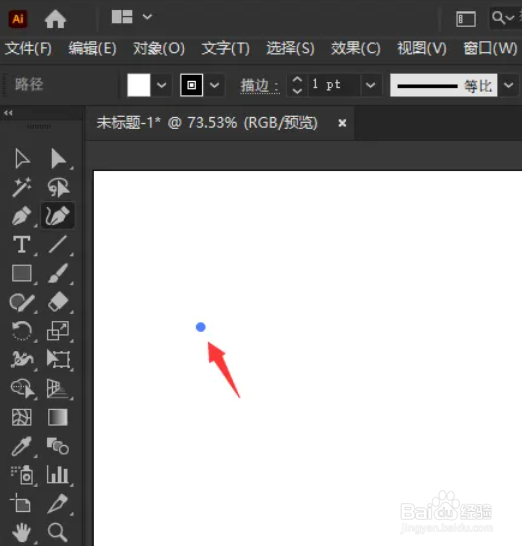
Task: Select the Blend tool
Action: pyautogui.click(x=58, y=446)
